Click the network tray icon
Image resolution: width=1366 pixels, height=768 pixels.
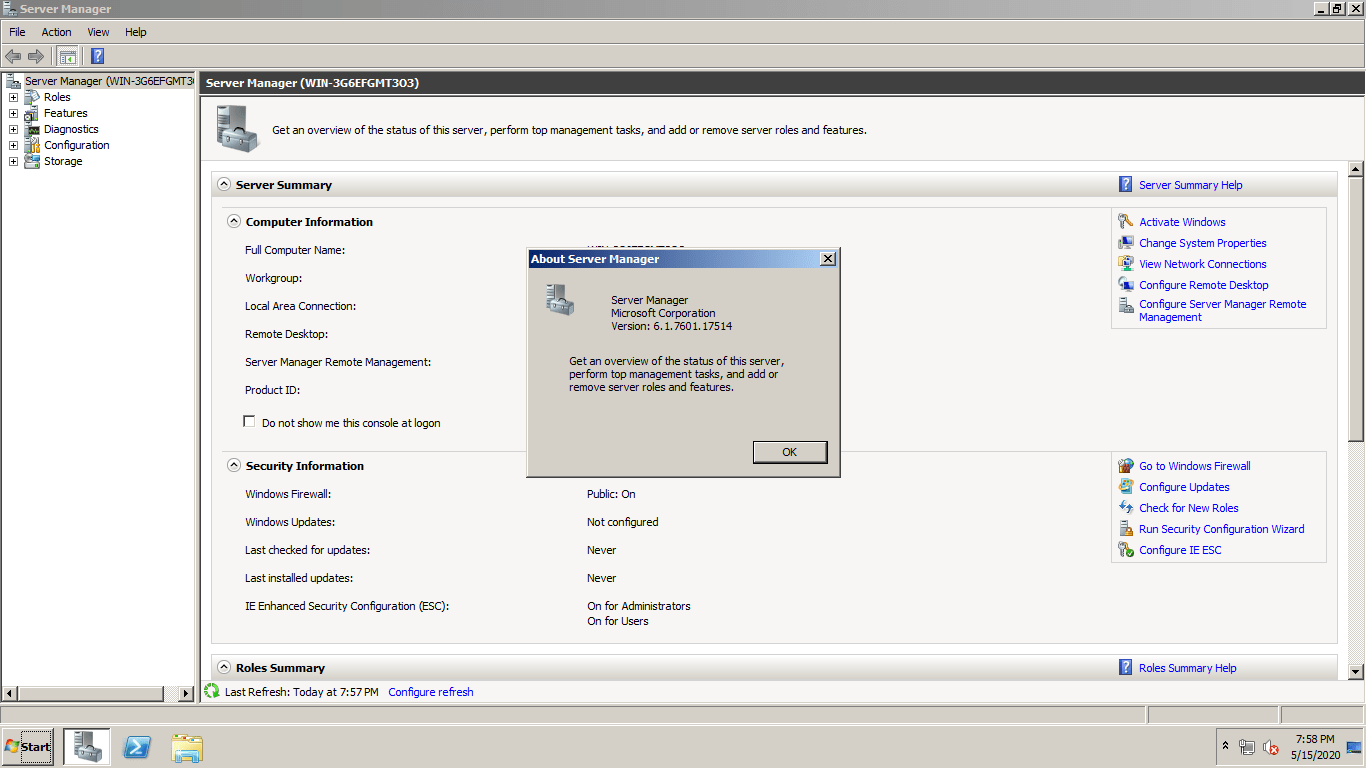1247,747
